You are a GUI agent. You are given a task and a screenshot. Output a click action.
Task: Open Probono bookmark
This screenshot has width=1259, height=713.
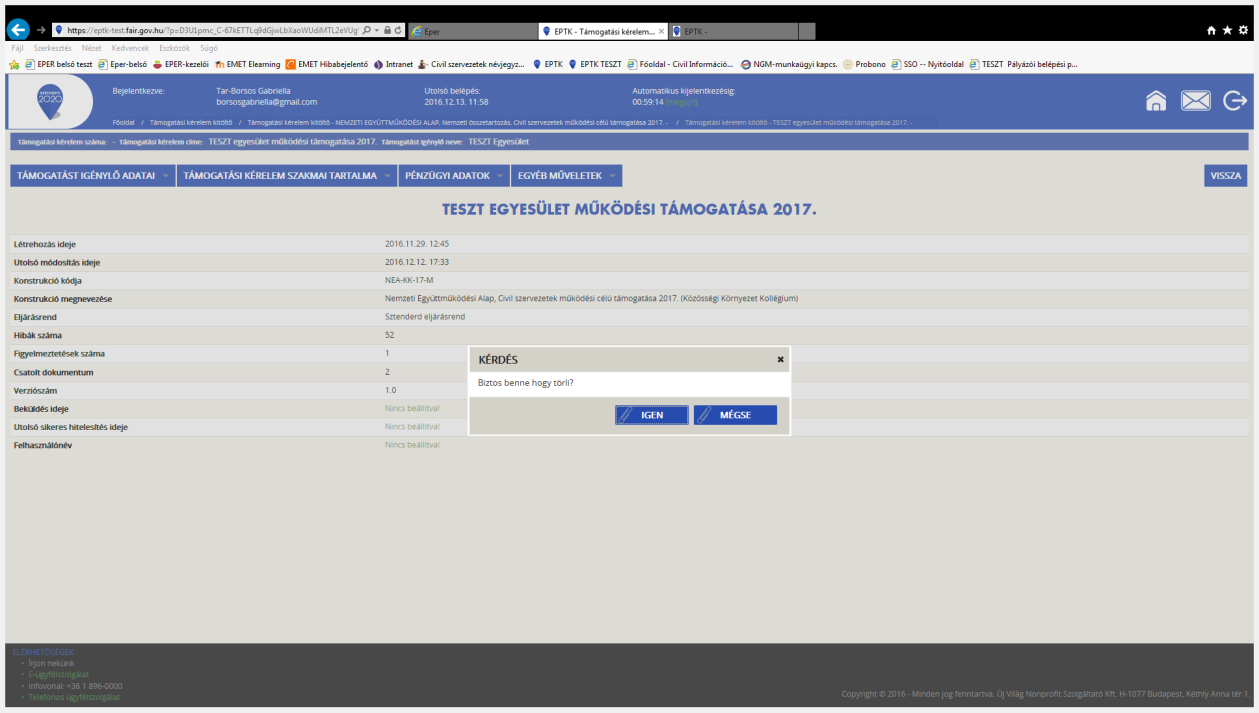[x=864, y=64]
